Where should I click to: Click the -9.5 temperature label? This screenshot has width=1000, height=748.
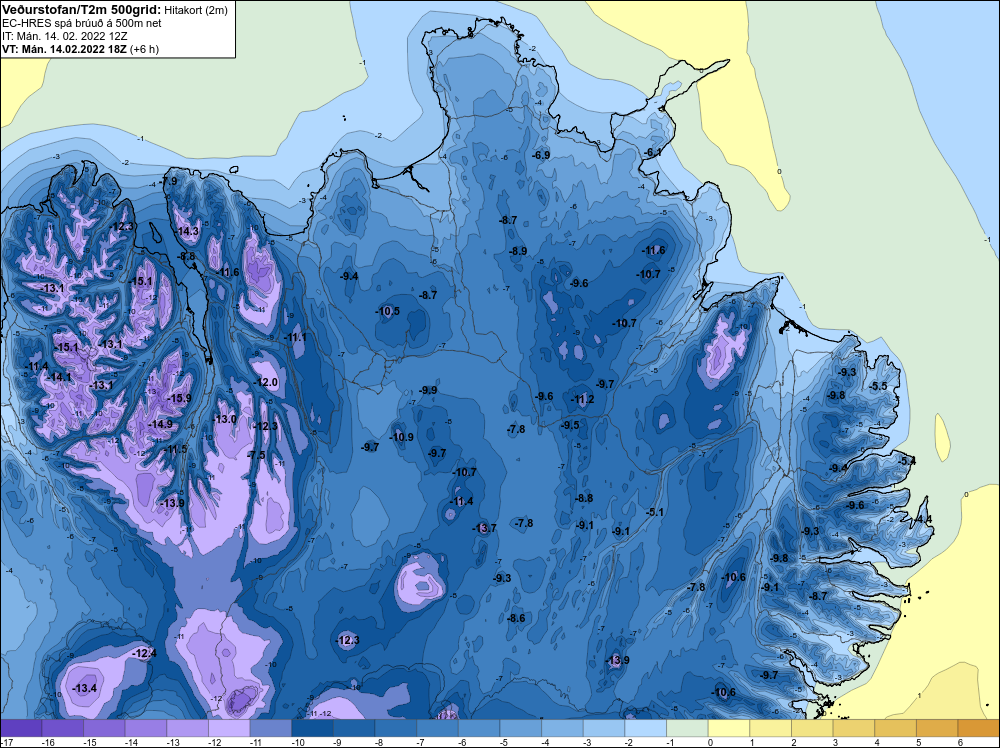570,425
